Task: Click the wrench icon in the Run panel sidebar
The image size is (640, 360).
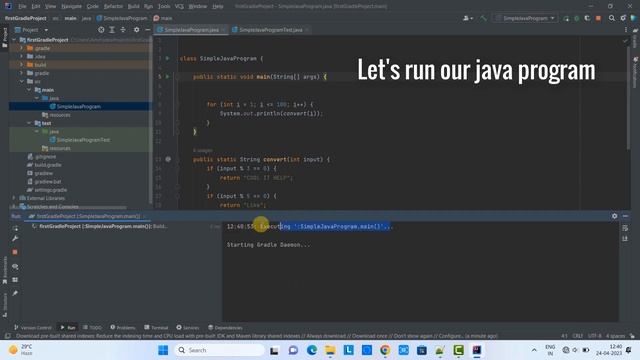Action: coord(15,238)
